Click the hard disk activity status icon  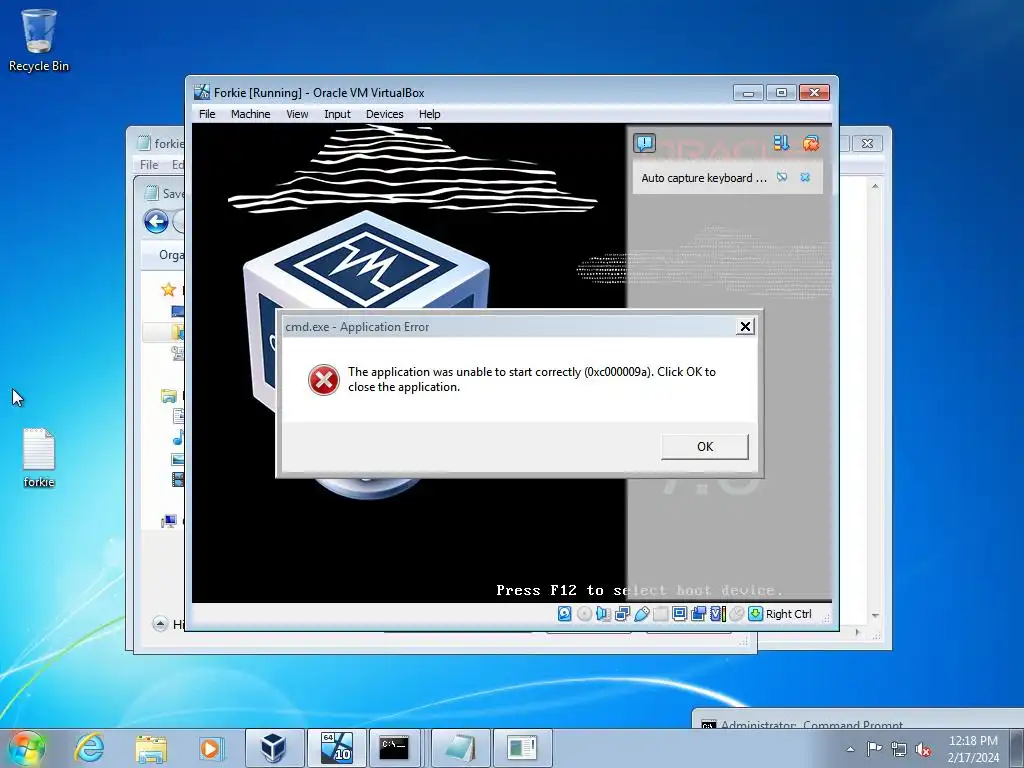point(565,613)
